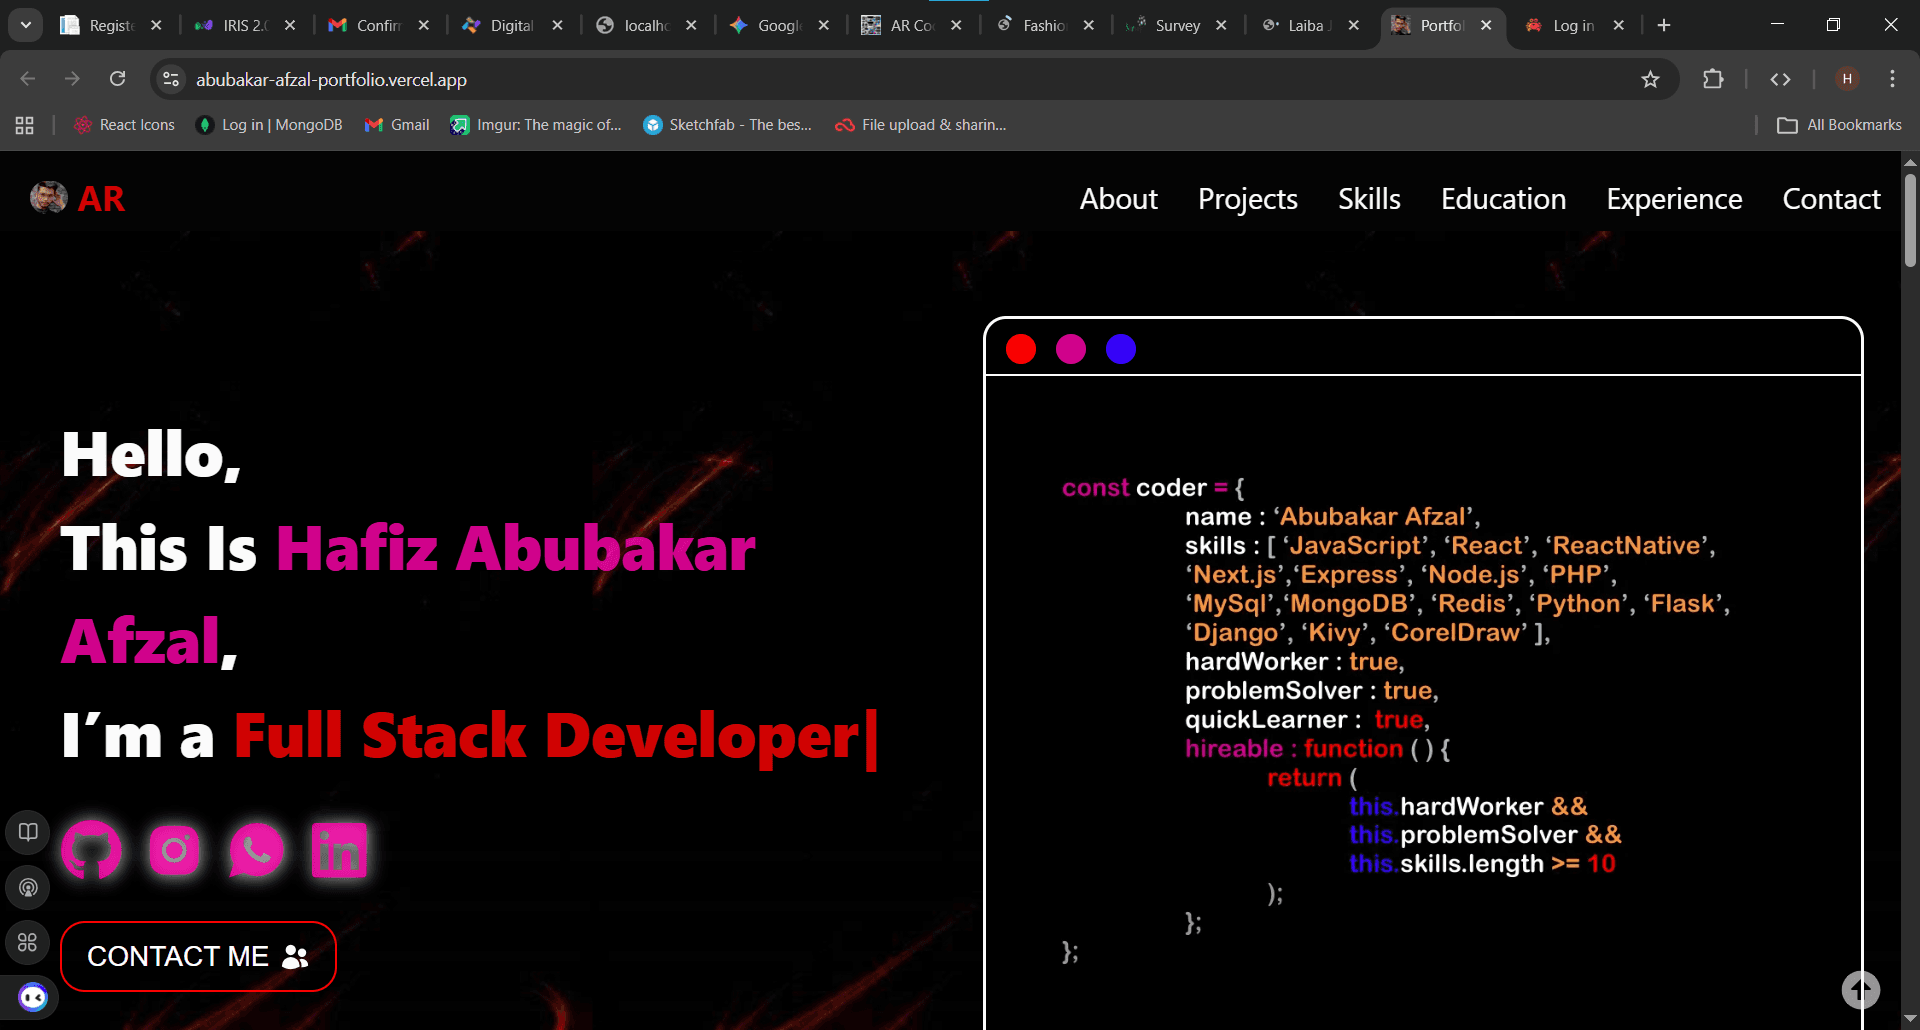The height and width of the screenshot is (1030, 1920).
Task: Click the book icon in the left sidebar
Action: [x=28, y=832]
